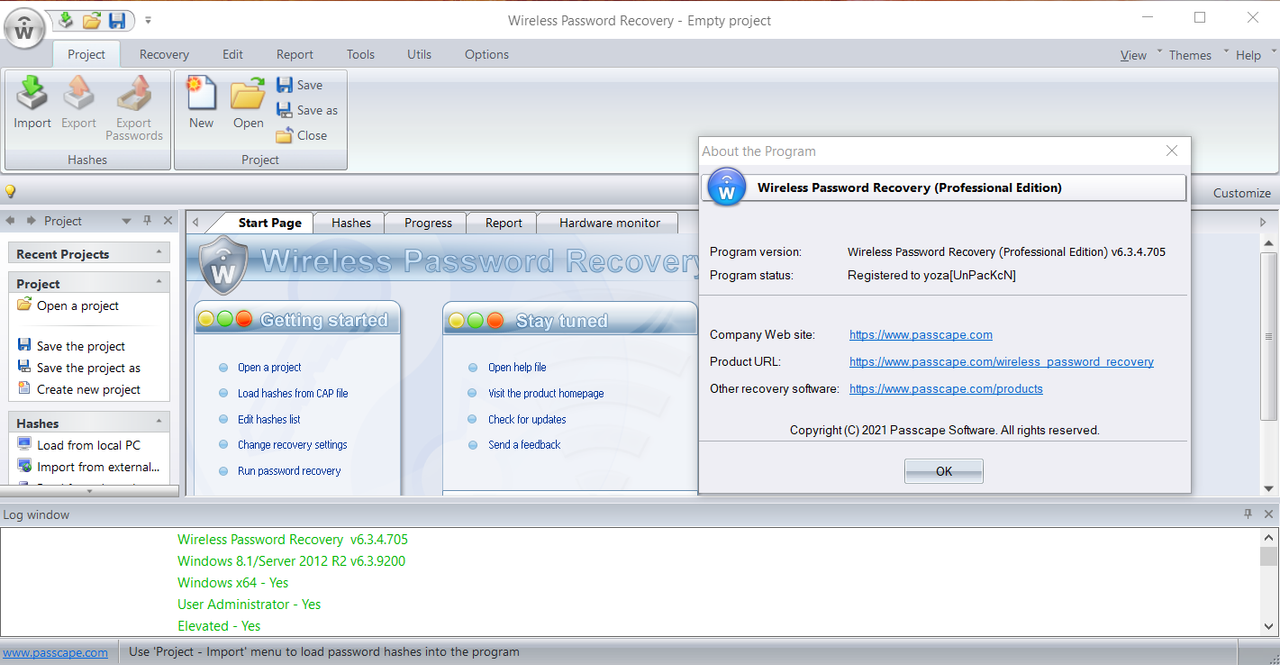1280x665 pixels.
Task: Close the About the Program dialog
Action: 1172,151
